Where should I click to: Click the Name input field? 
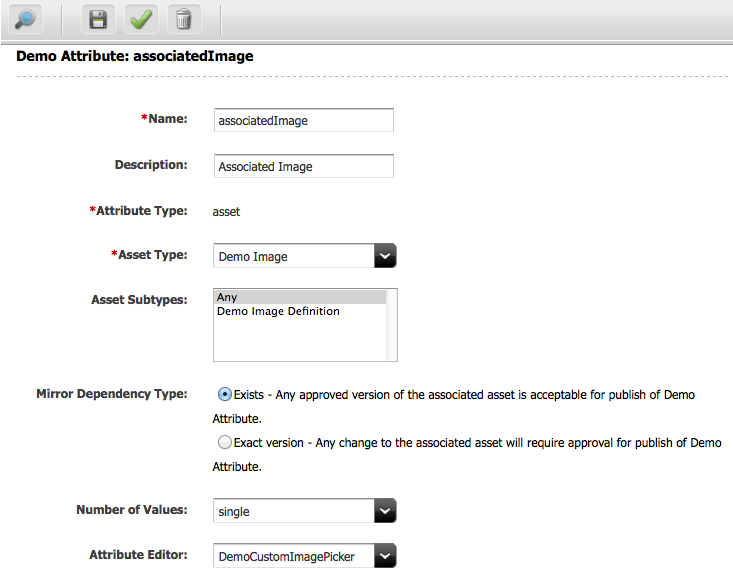pyautogui.click(x=304, y=120)
